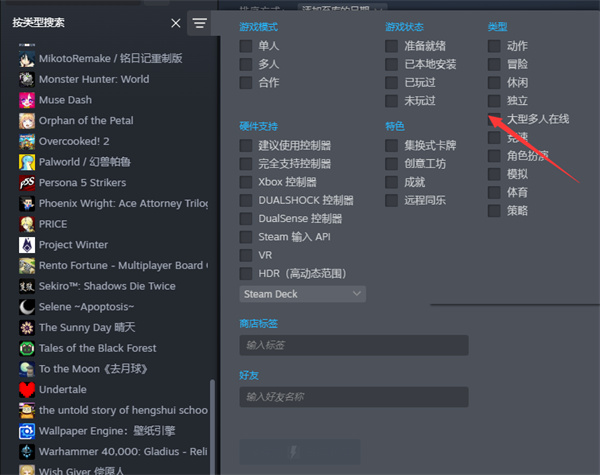
Task: Enable 完全支持控制器 hardware filter
Action: (246, 164)
